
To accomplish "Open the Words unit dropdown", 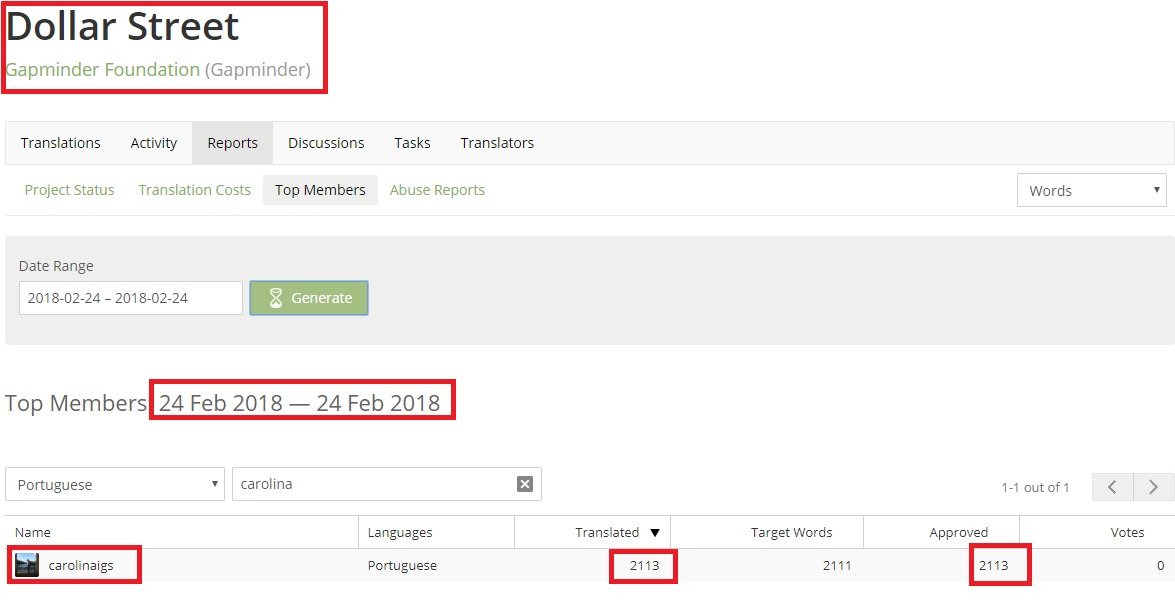I will click(x=1092, y=190).
